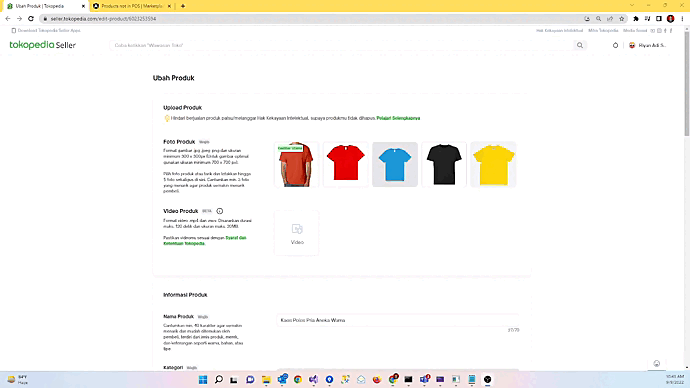Click the Nama Produk input field
The width and height of the screenshot is (690, 388).
[x=398, y=320]
